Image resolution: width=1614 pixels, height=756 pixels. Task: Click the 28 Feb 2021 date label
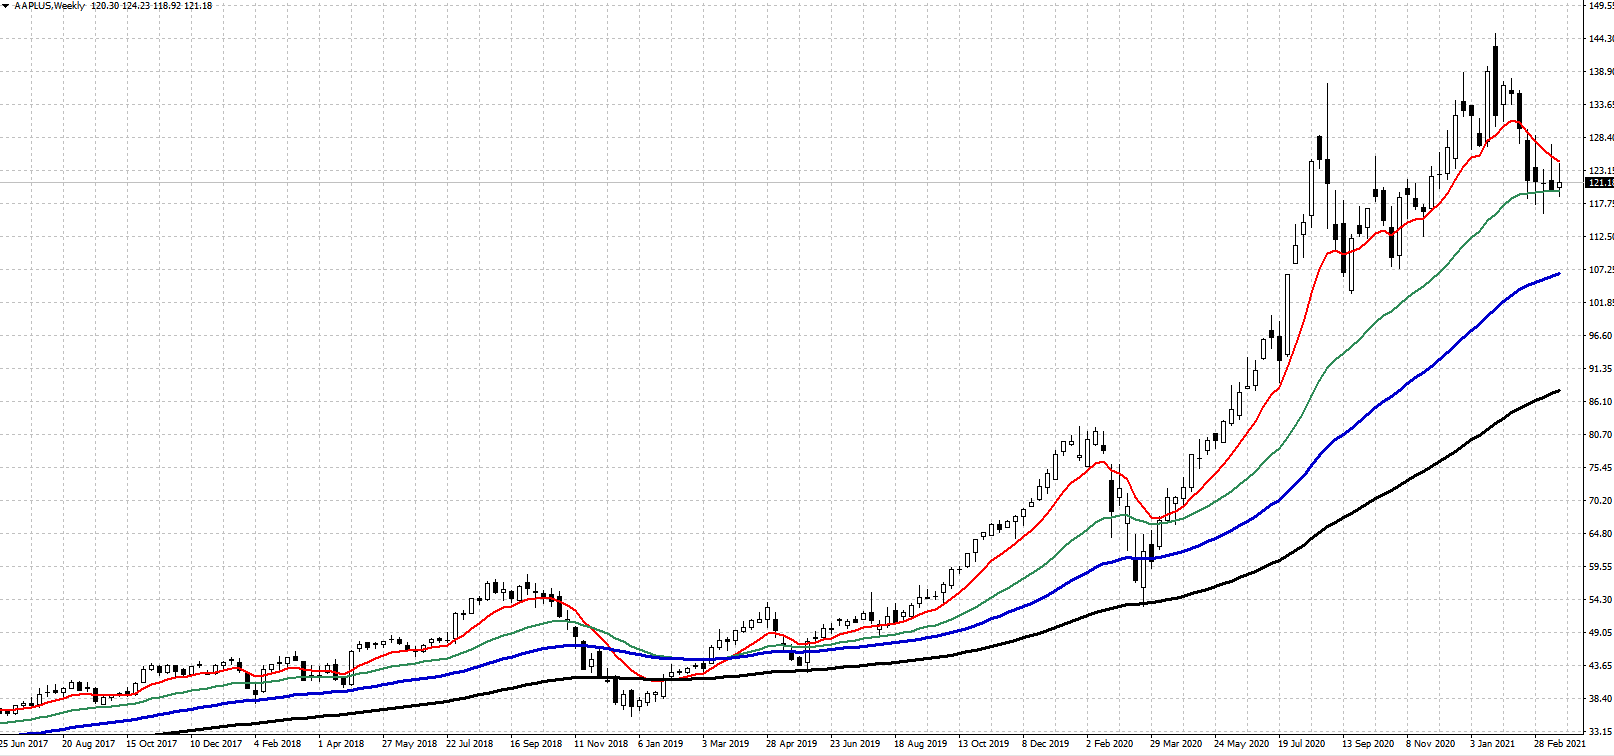[x=1560, y=744]
